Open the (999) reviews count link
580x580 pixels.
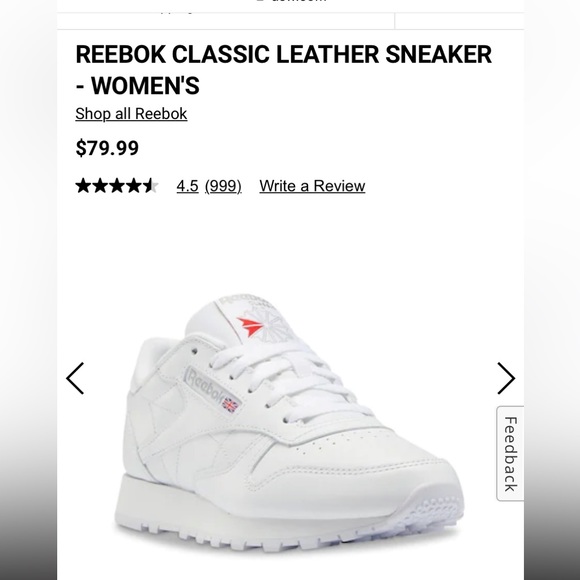[x=223, y=186]
